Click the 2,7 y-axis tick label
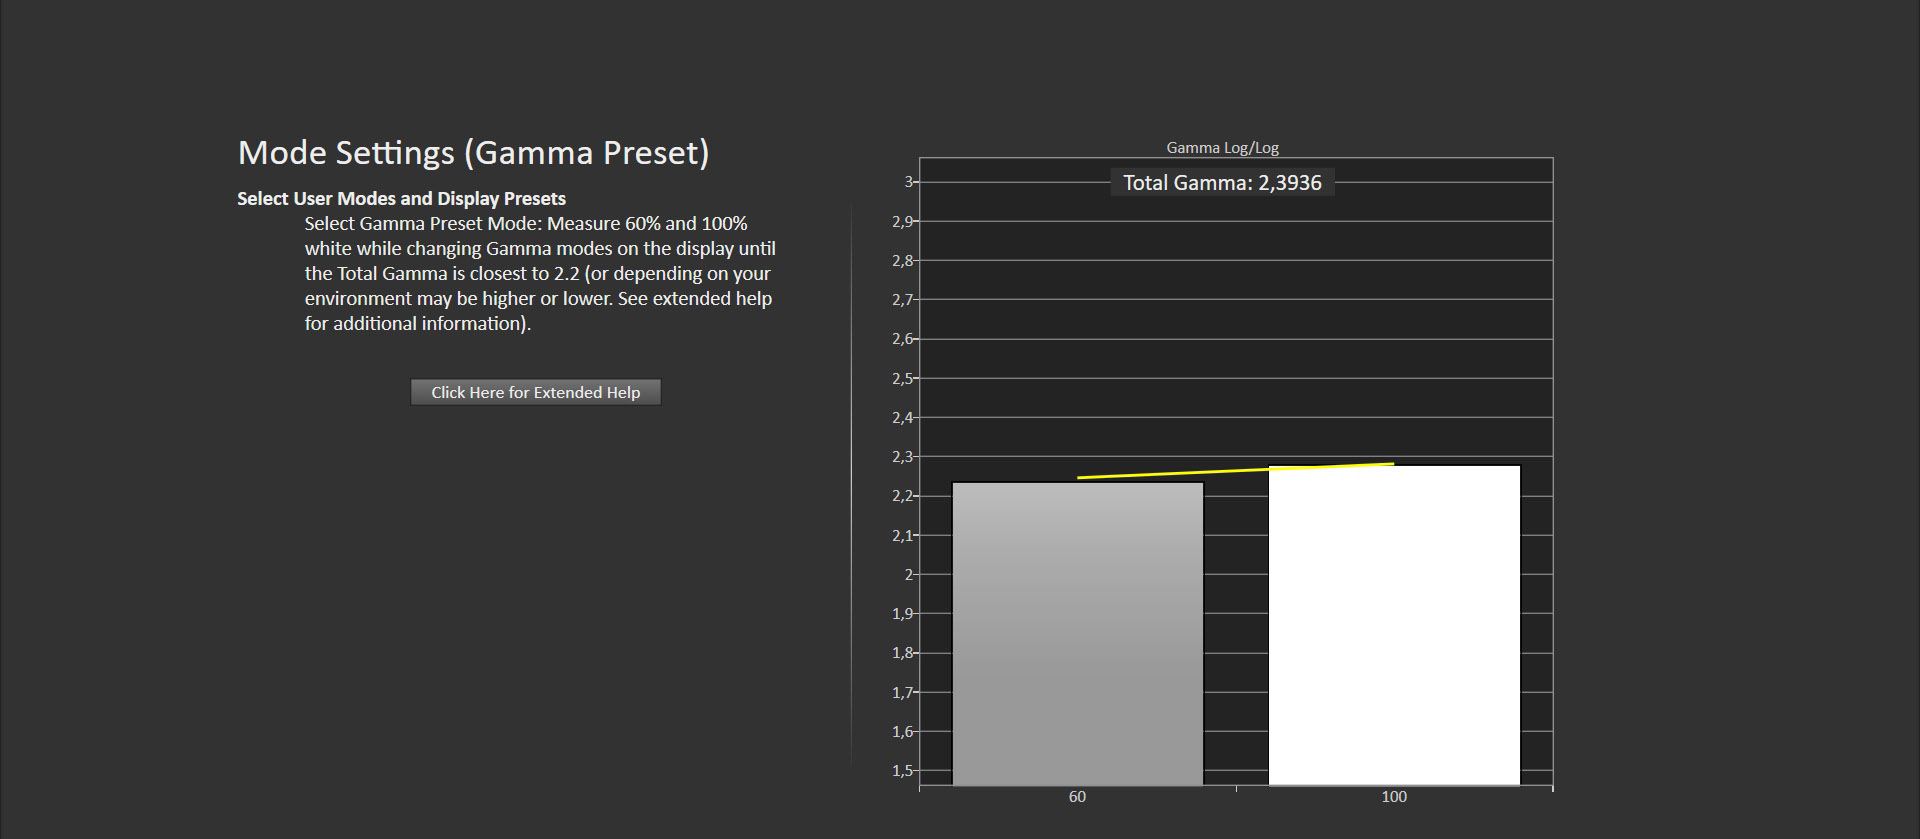Image resolution: width=1920 pixels, height=839 pixels. click(x=902, y=300)
